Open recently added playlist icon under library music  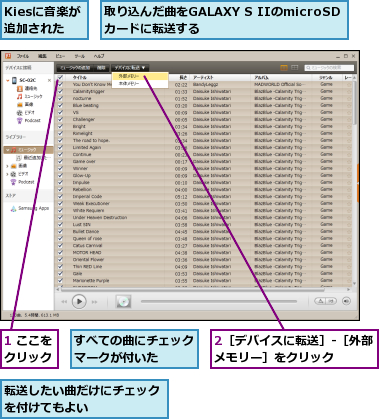point(19,158)
